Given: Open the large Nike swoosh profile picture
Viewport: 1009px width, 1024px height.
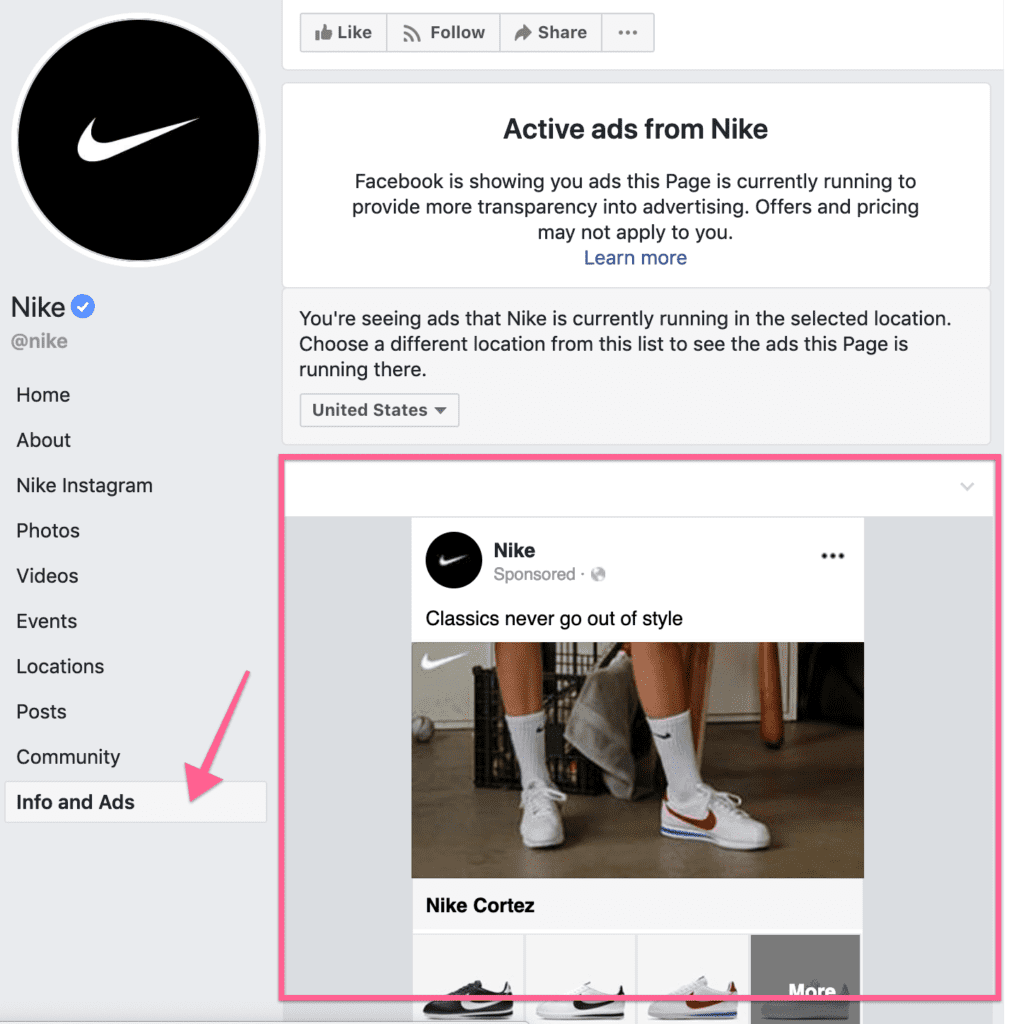Looking at the screenshot, I should click(x=138, y=140).
